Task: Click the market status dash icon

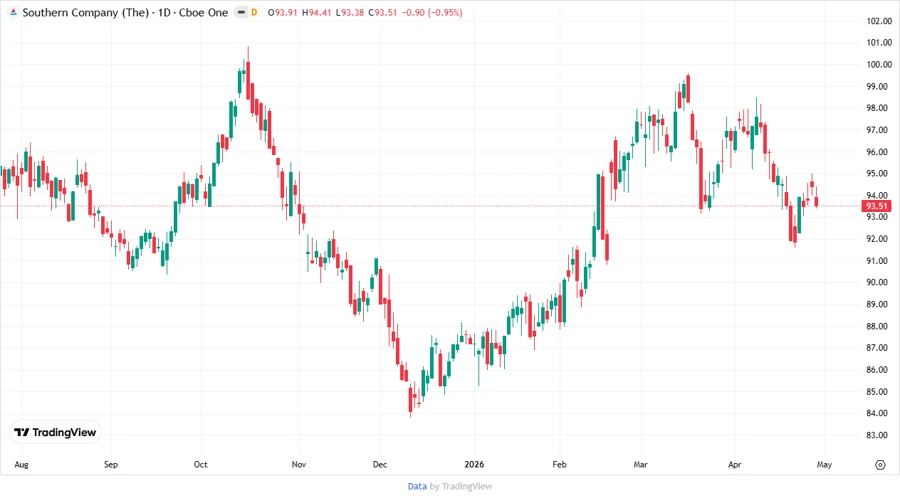Action: click(241, 12)
